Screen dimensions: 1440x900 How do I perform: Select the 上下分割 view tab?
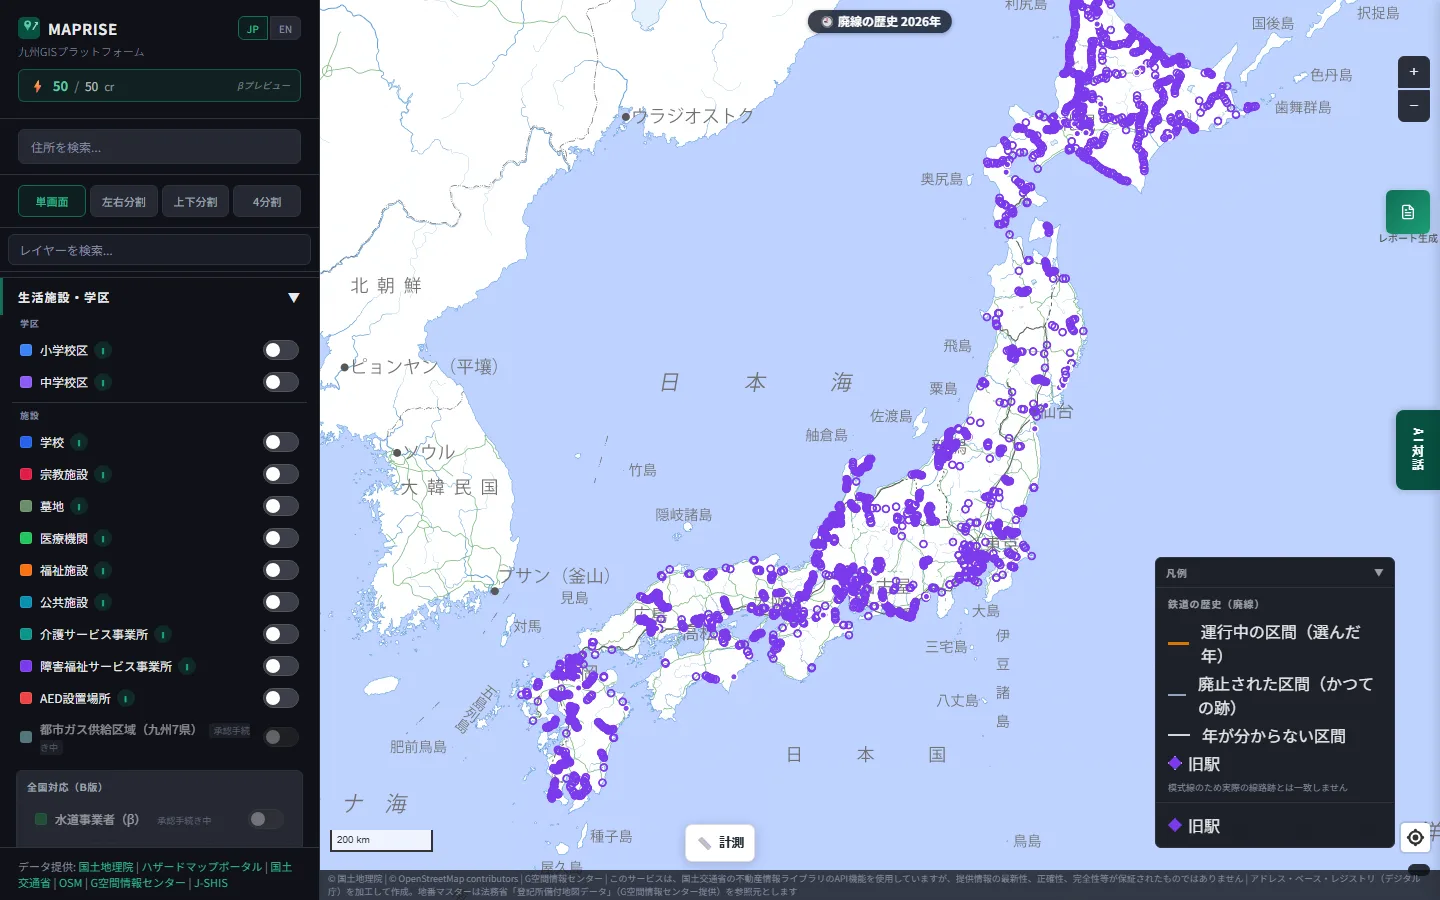[196, 202]
